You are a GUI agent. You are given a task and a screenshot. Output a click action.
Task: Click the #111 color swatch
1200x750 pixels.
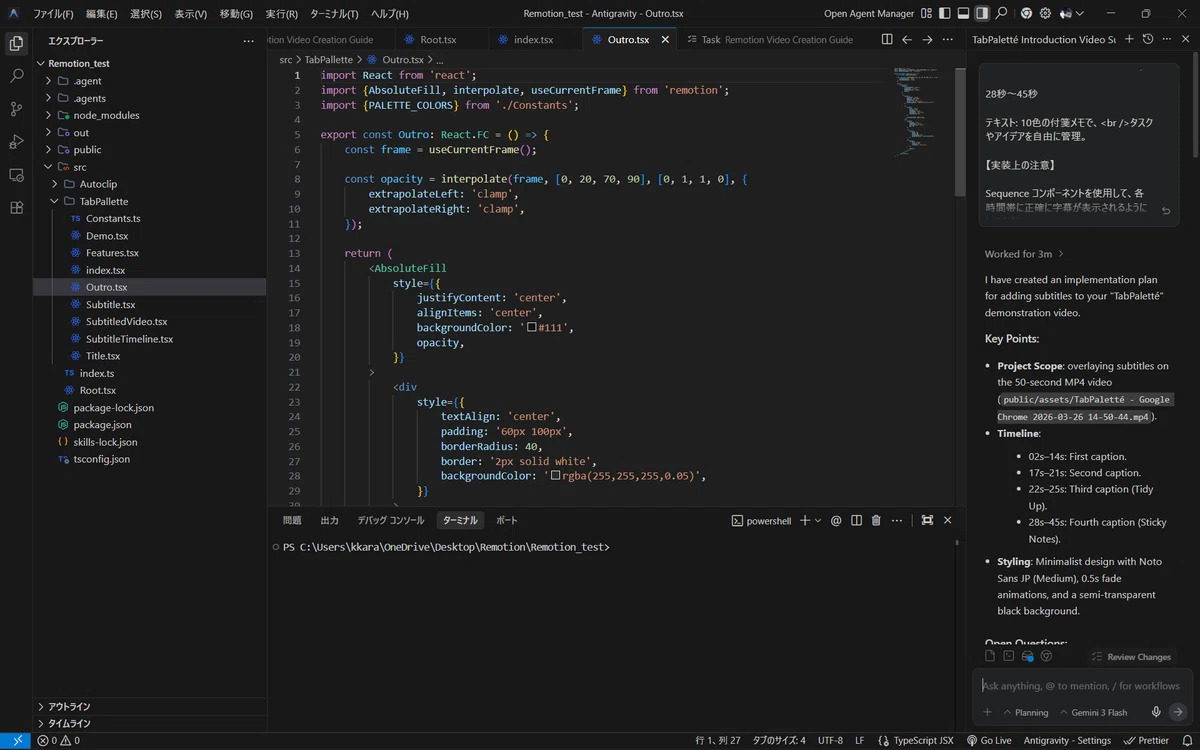pyautogui.click(x=532, y=327)
